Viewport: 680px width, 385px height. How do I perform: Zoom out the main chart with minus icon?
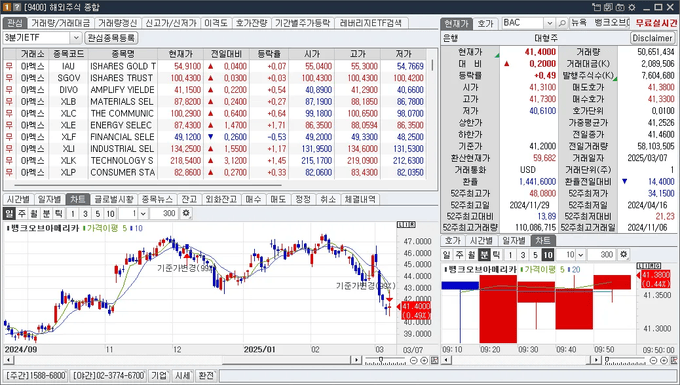click(413, 360)
